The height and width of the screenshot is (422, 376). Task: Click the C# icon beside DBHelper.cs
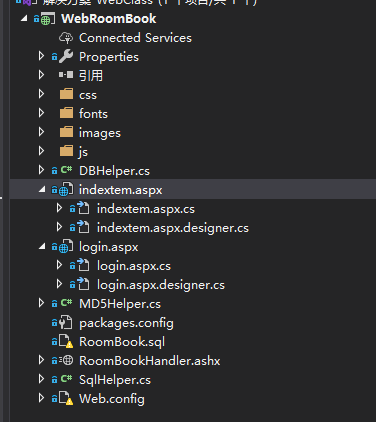pyautogui.click(x=66, y=171)
